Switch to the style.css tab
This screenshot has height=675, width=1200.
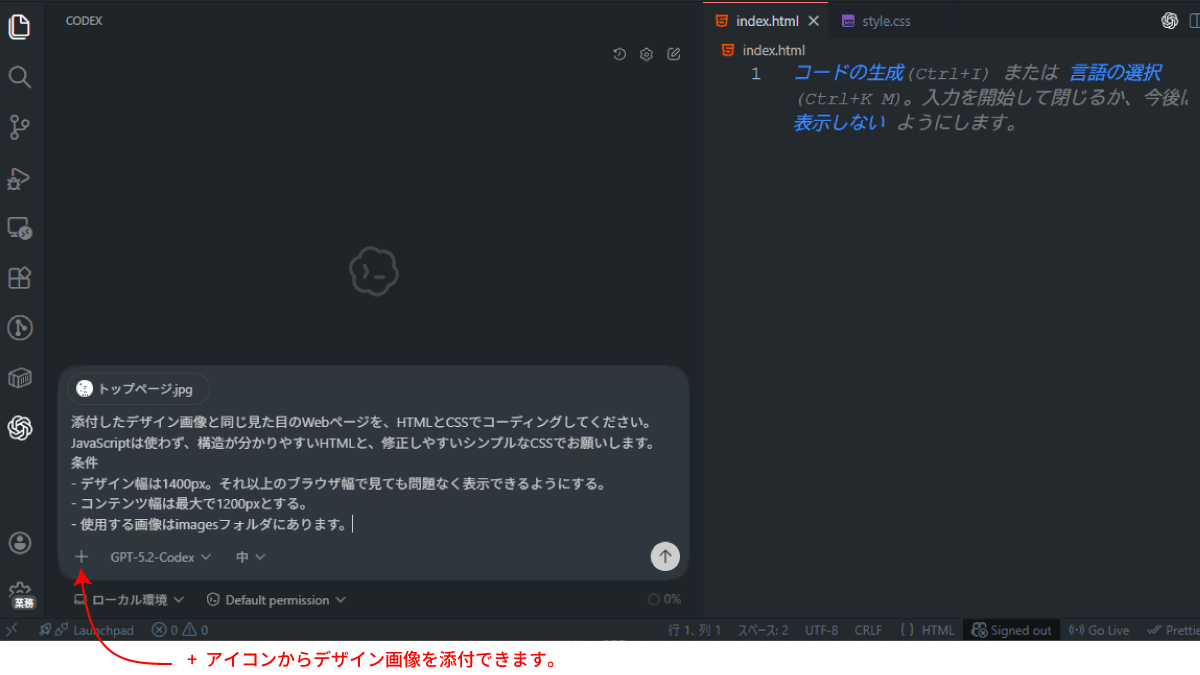coord(884,19)
